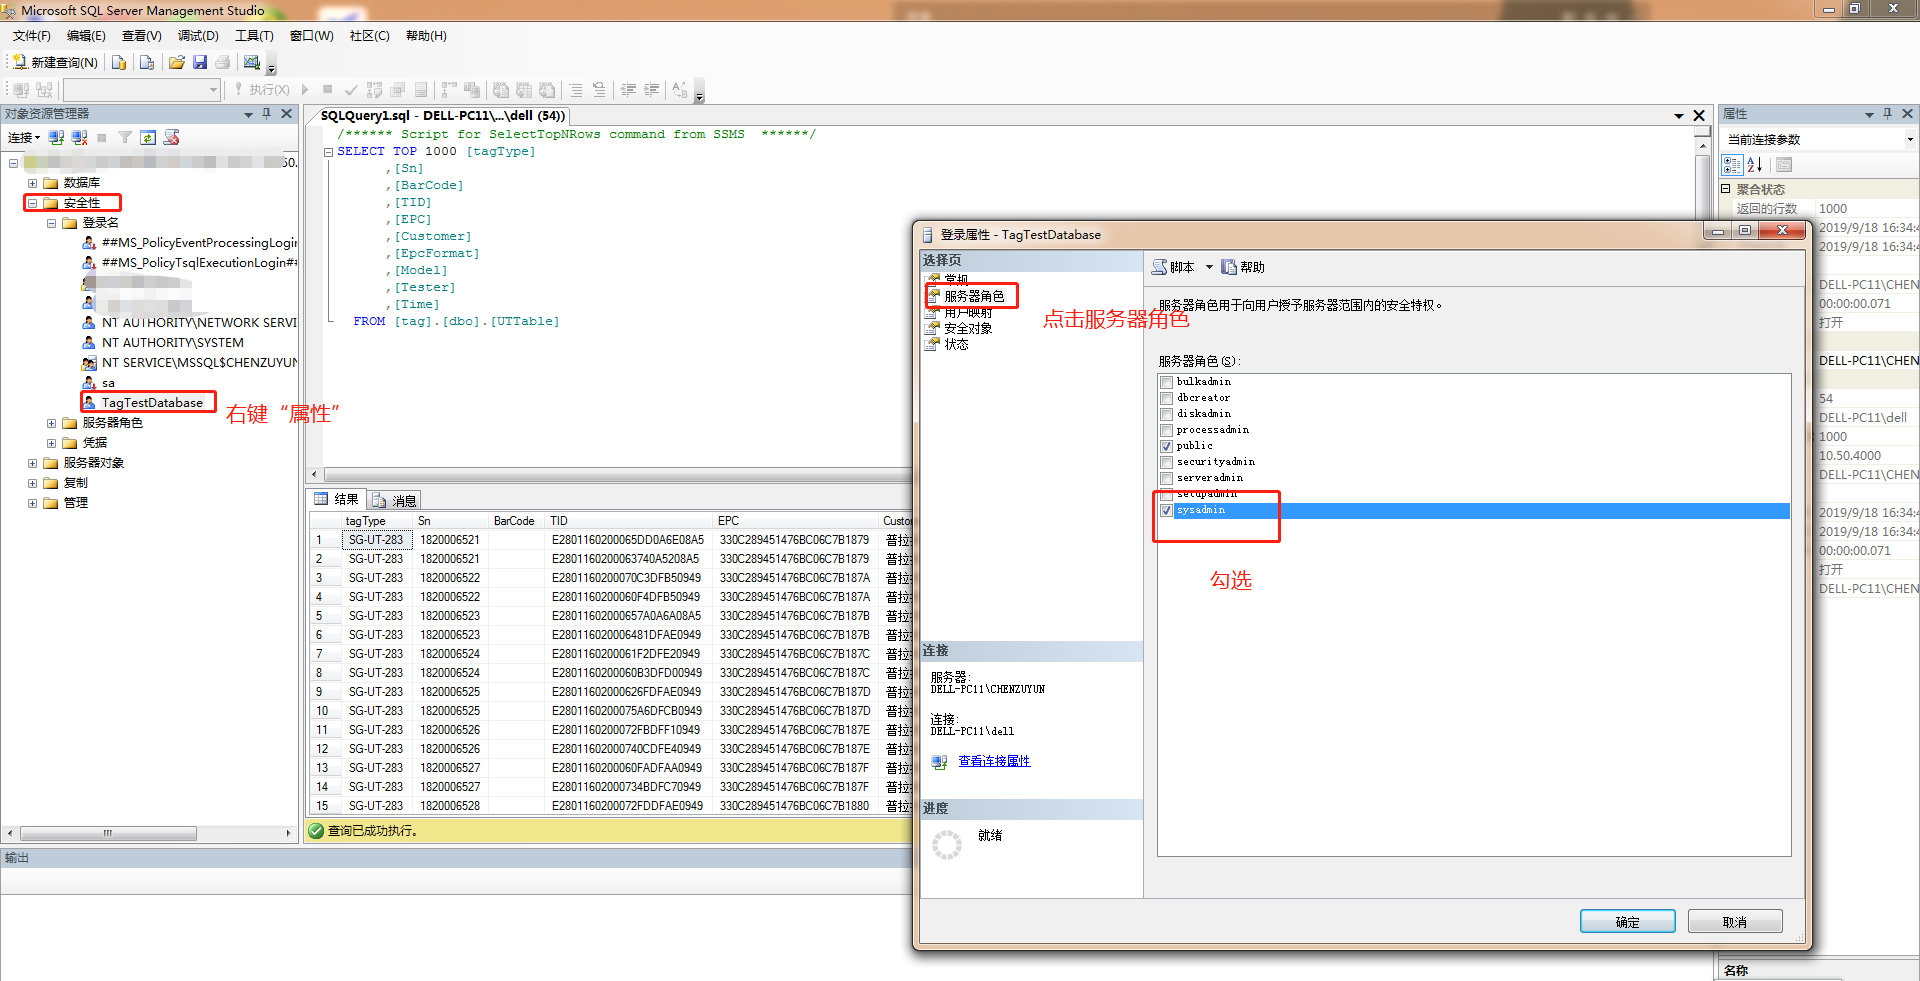1920x981 pixels.
Task: Click the print icon in the toolbar
Action: click(x=223, y=62)
